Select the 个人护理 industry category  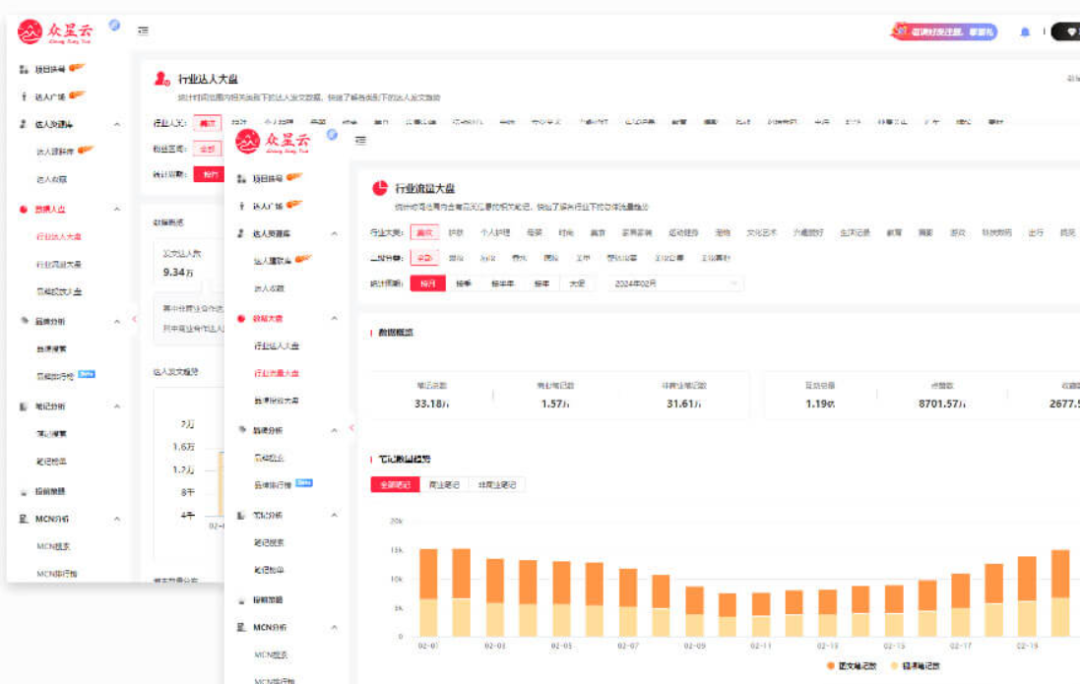[495, 233]
